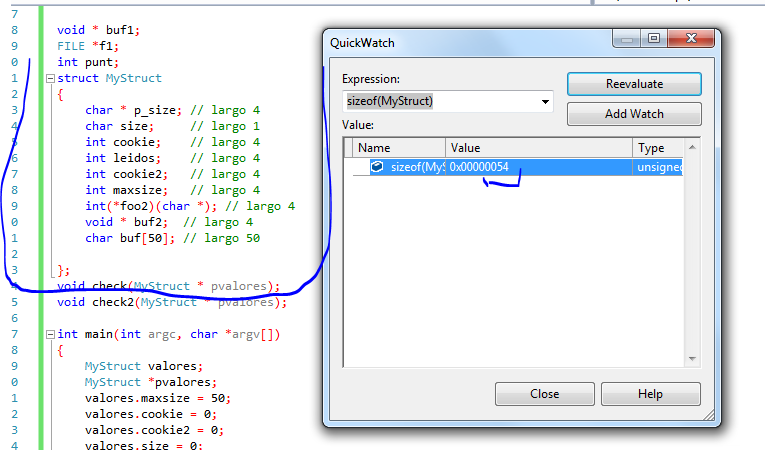Click the Value column header
765x450 pixels.
click(538, 147)
